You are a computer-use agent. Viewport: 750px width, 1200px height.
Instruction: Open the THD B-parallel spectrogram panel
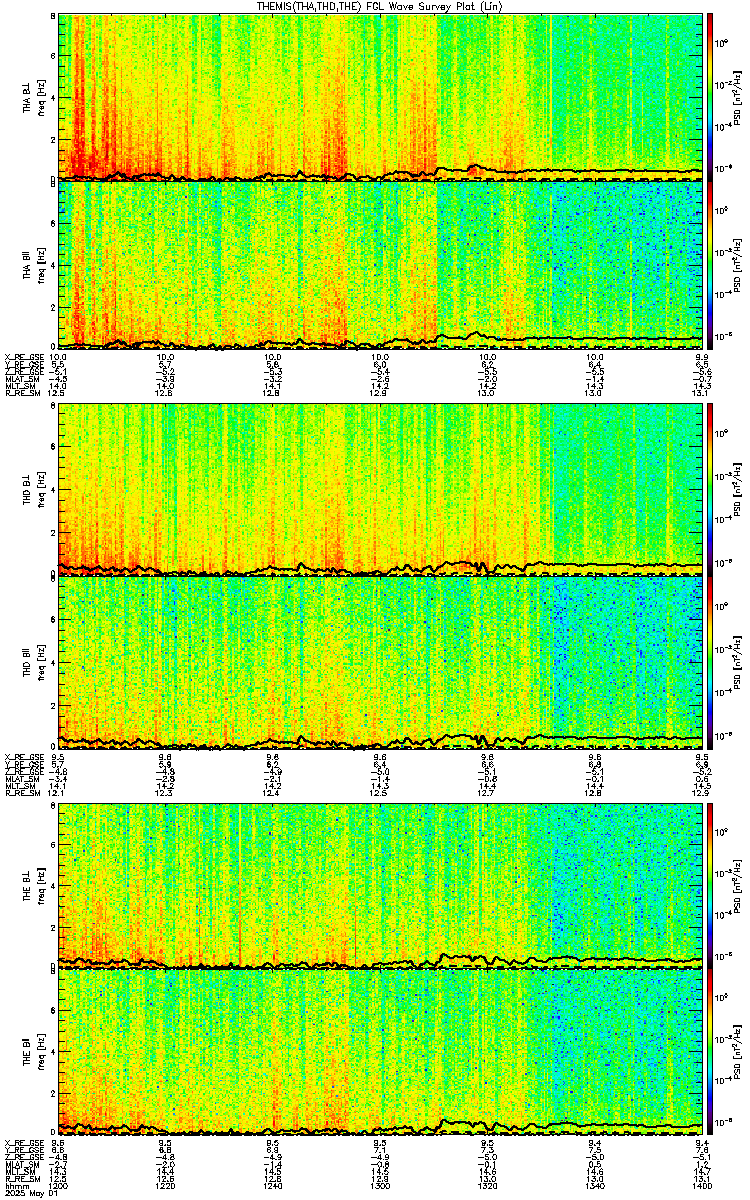(380, 662)
